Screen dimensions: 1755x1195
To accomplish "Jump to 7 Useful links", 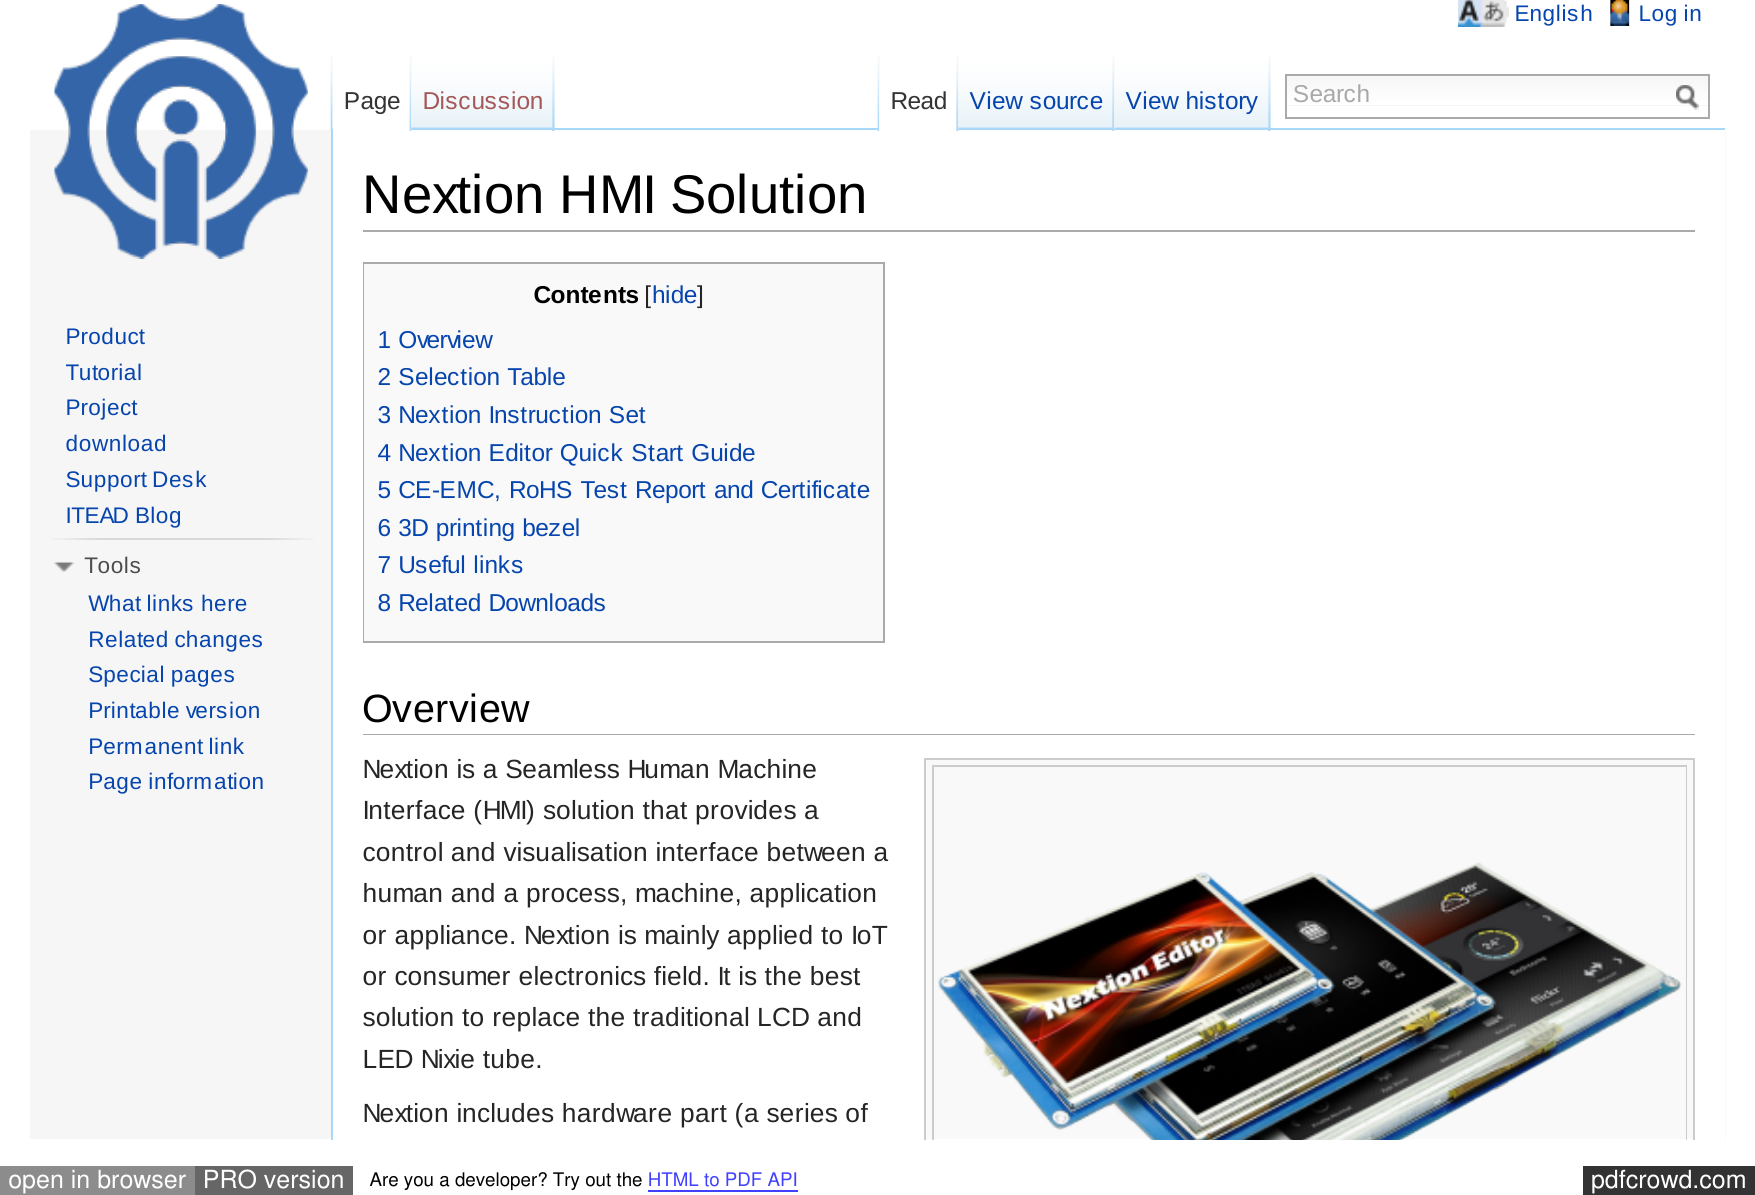I will pyautogui.click(x=450, y=565).
